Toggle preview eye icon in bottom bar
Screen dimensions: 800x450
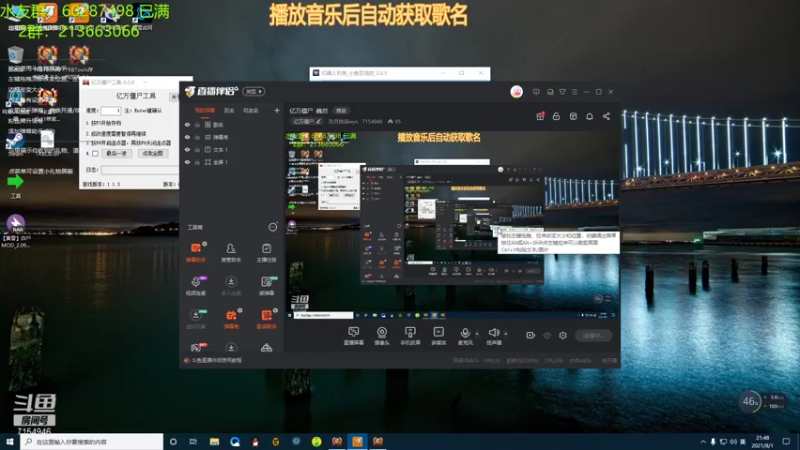click(x=547, y=335)
